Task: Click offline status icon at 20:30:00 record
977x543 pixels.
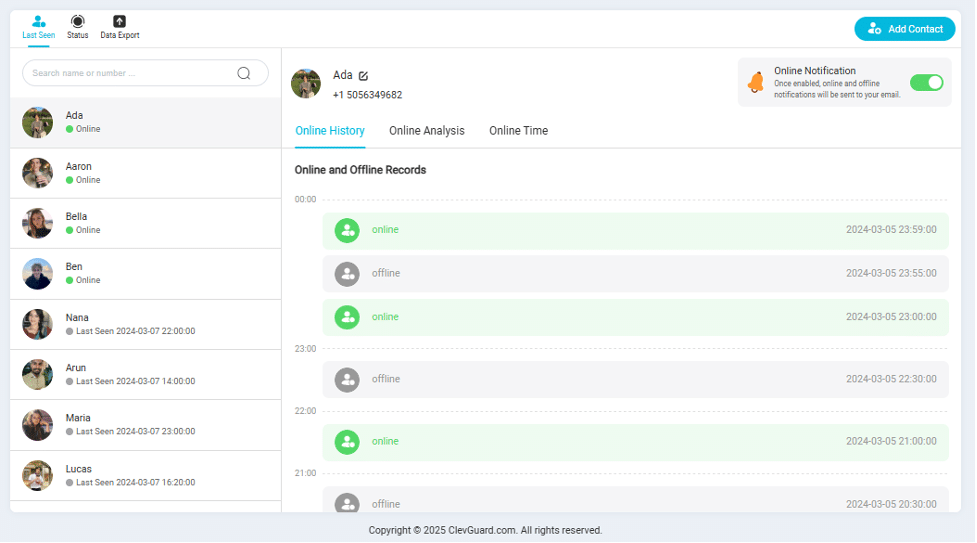Action: coord(347,502)
